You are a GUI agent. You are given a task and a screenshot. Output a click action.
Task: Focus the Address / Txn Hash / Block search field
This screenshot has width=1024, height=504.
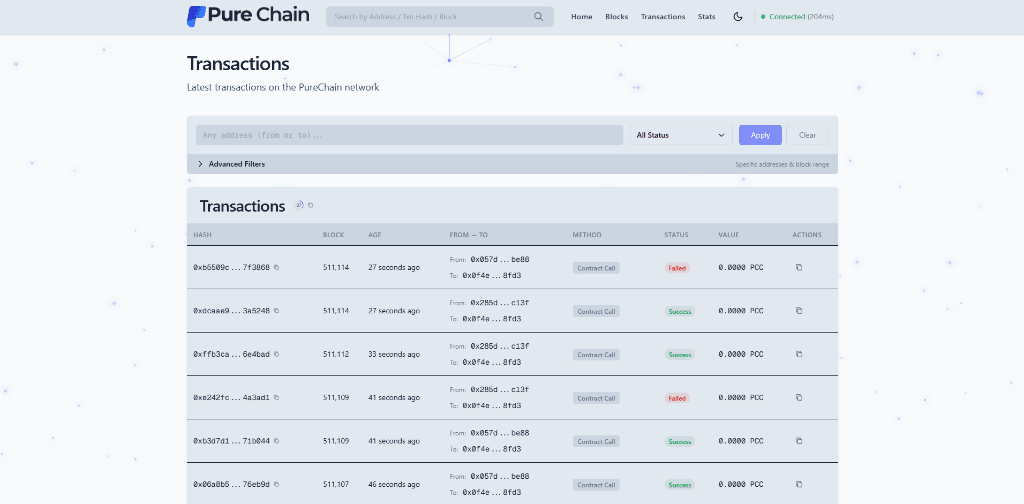point(440,16)
